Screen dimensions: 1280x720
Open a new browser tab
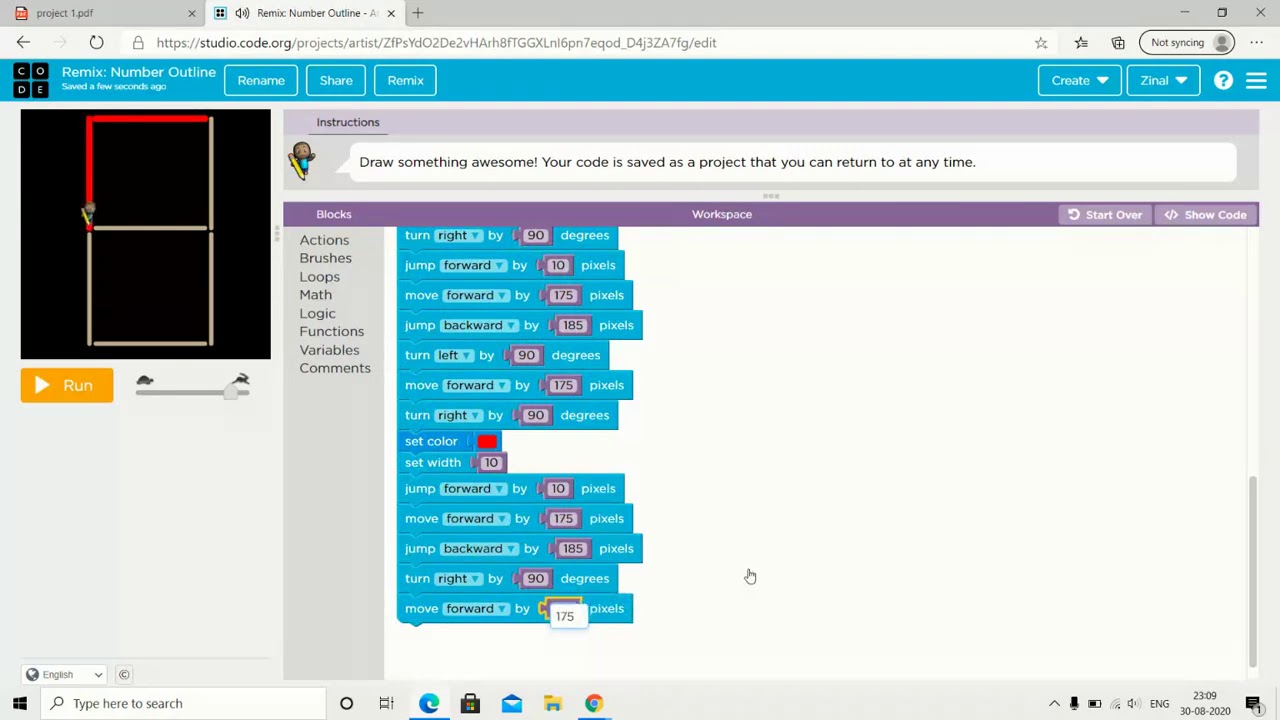(x=418, y=13)
